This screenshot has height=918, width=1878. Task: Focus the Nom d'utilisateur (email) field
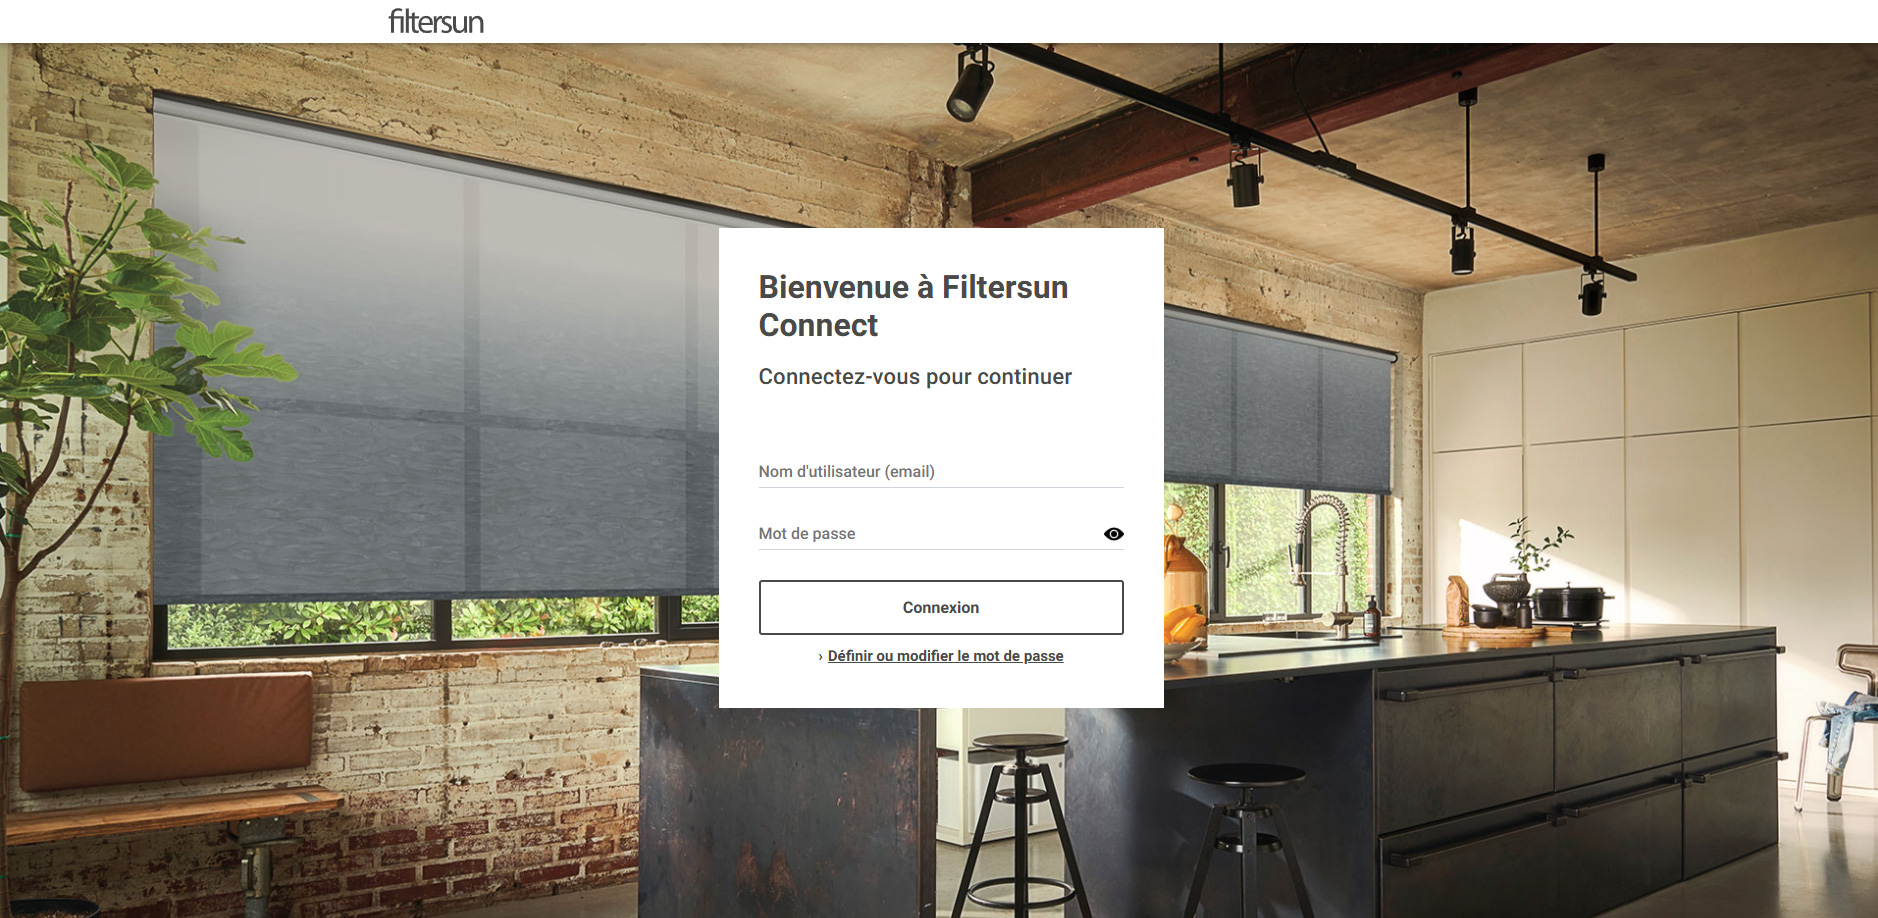point(941,471)
